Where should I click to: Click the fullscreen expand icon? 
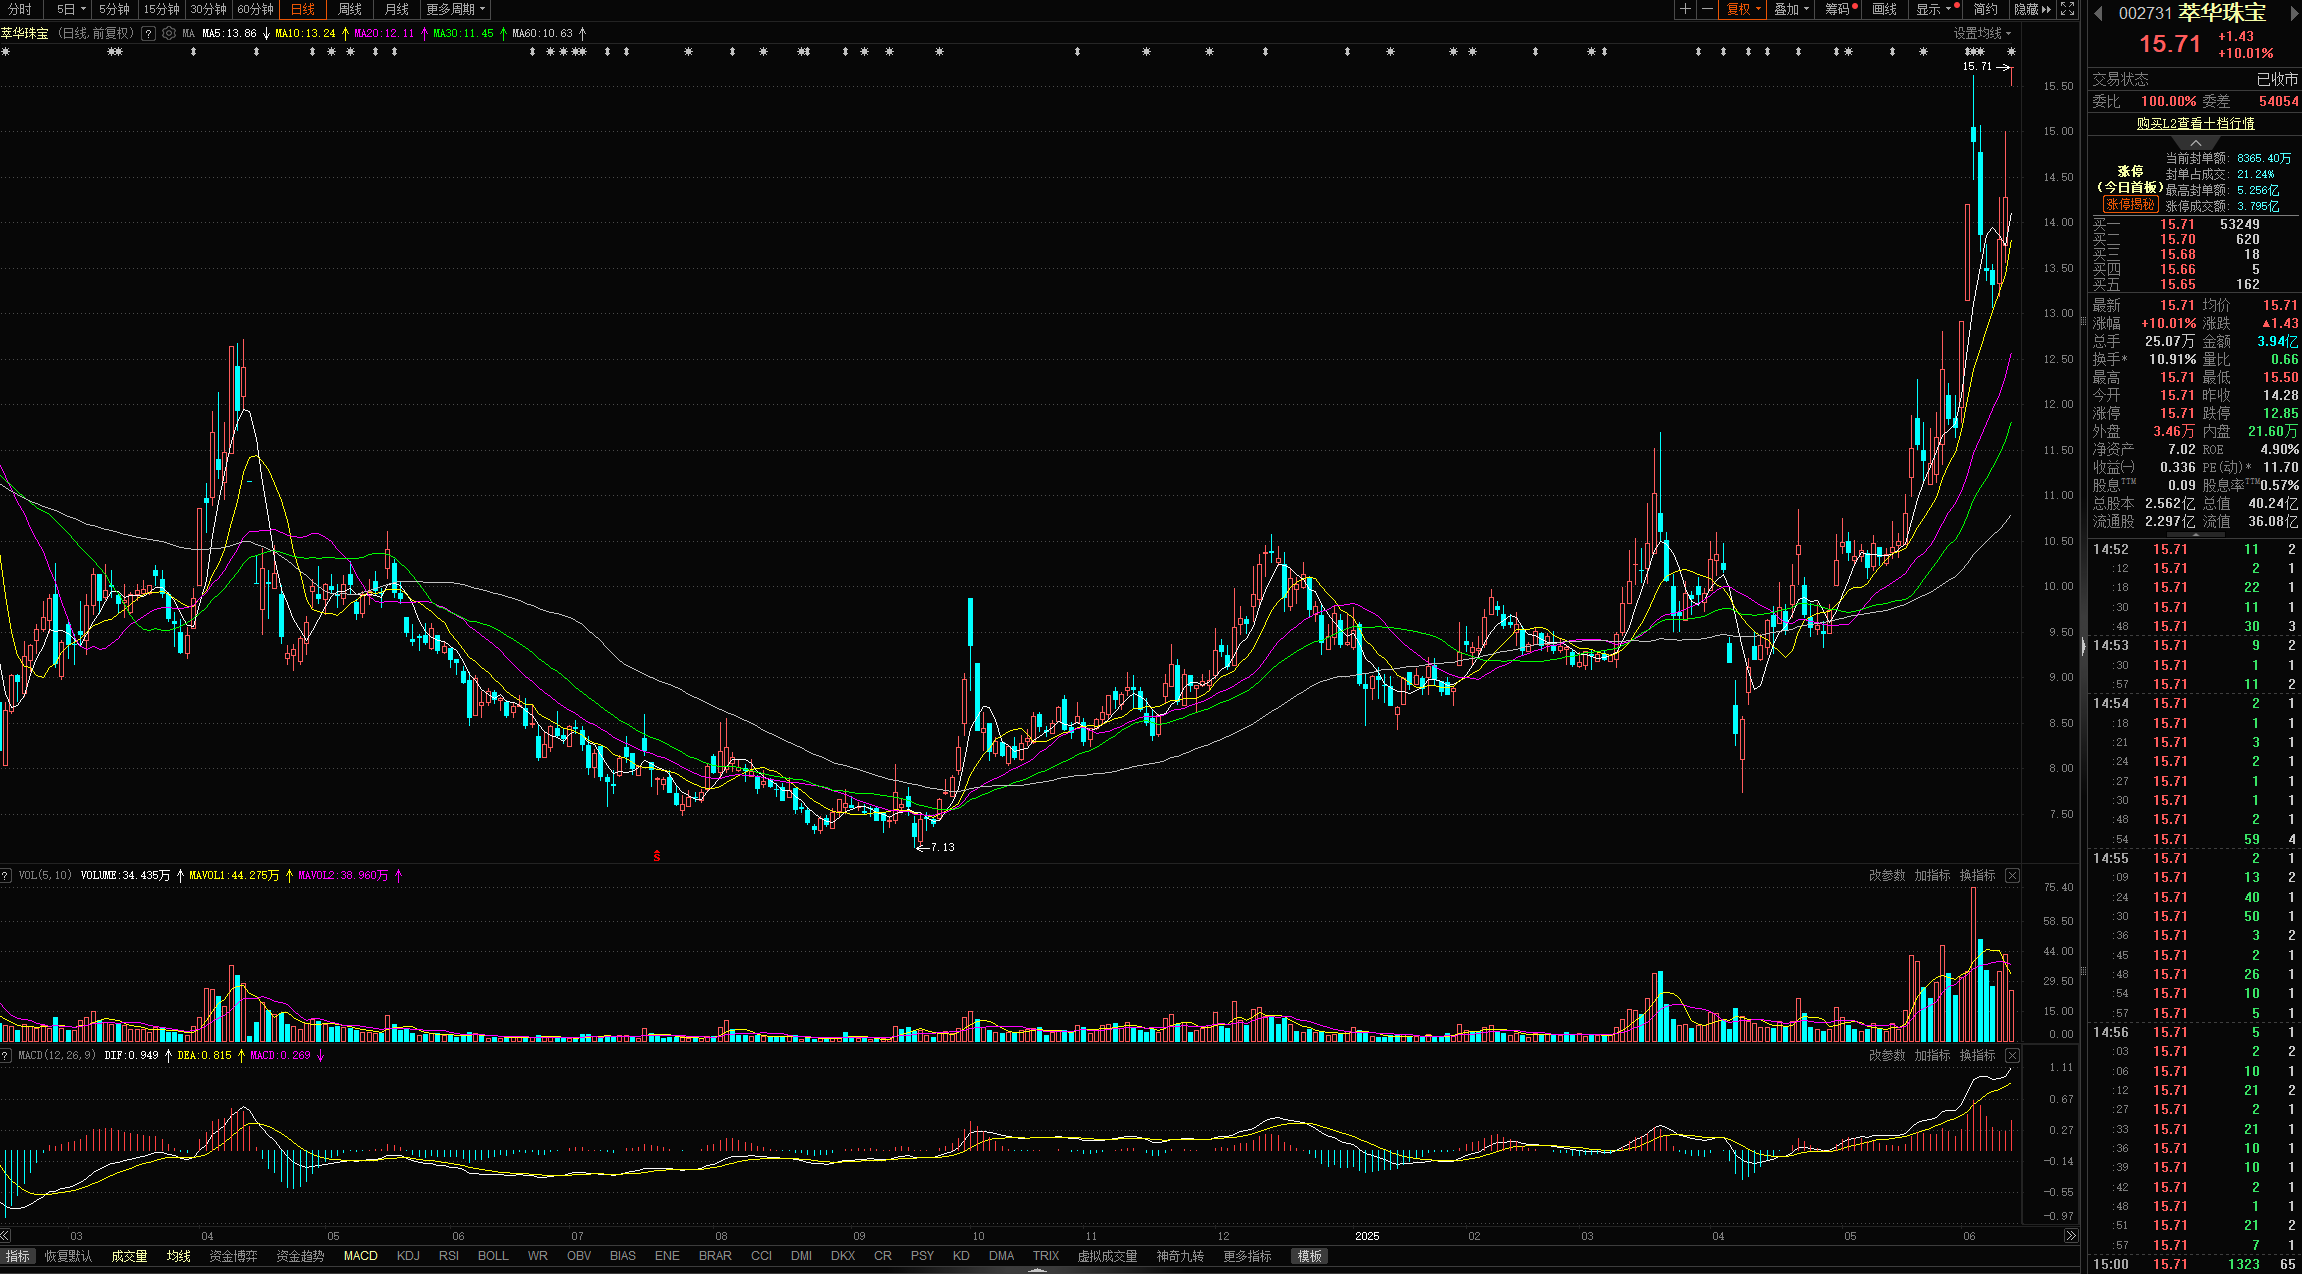(x=2068, y=9)
